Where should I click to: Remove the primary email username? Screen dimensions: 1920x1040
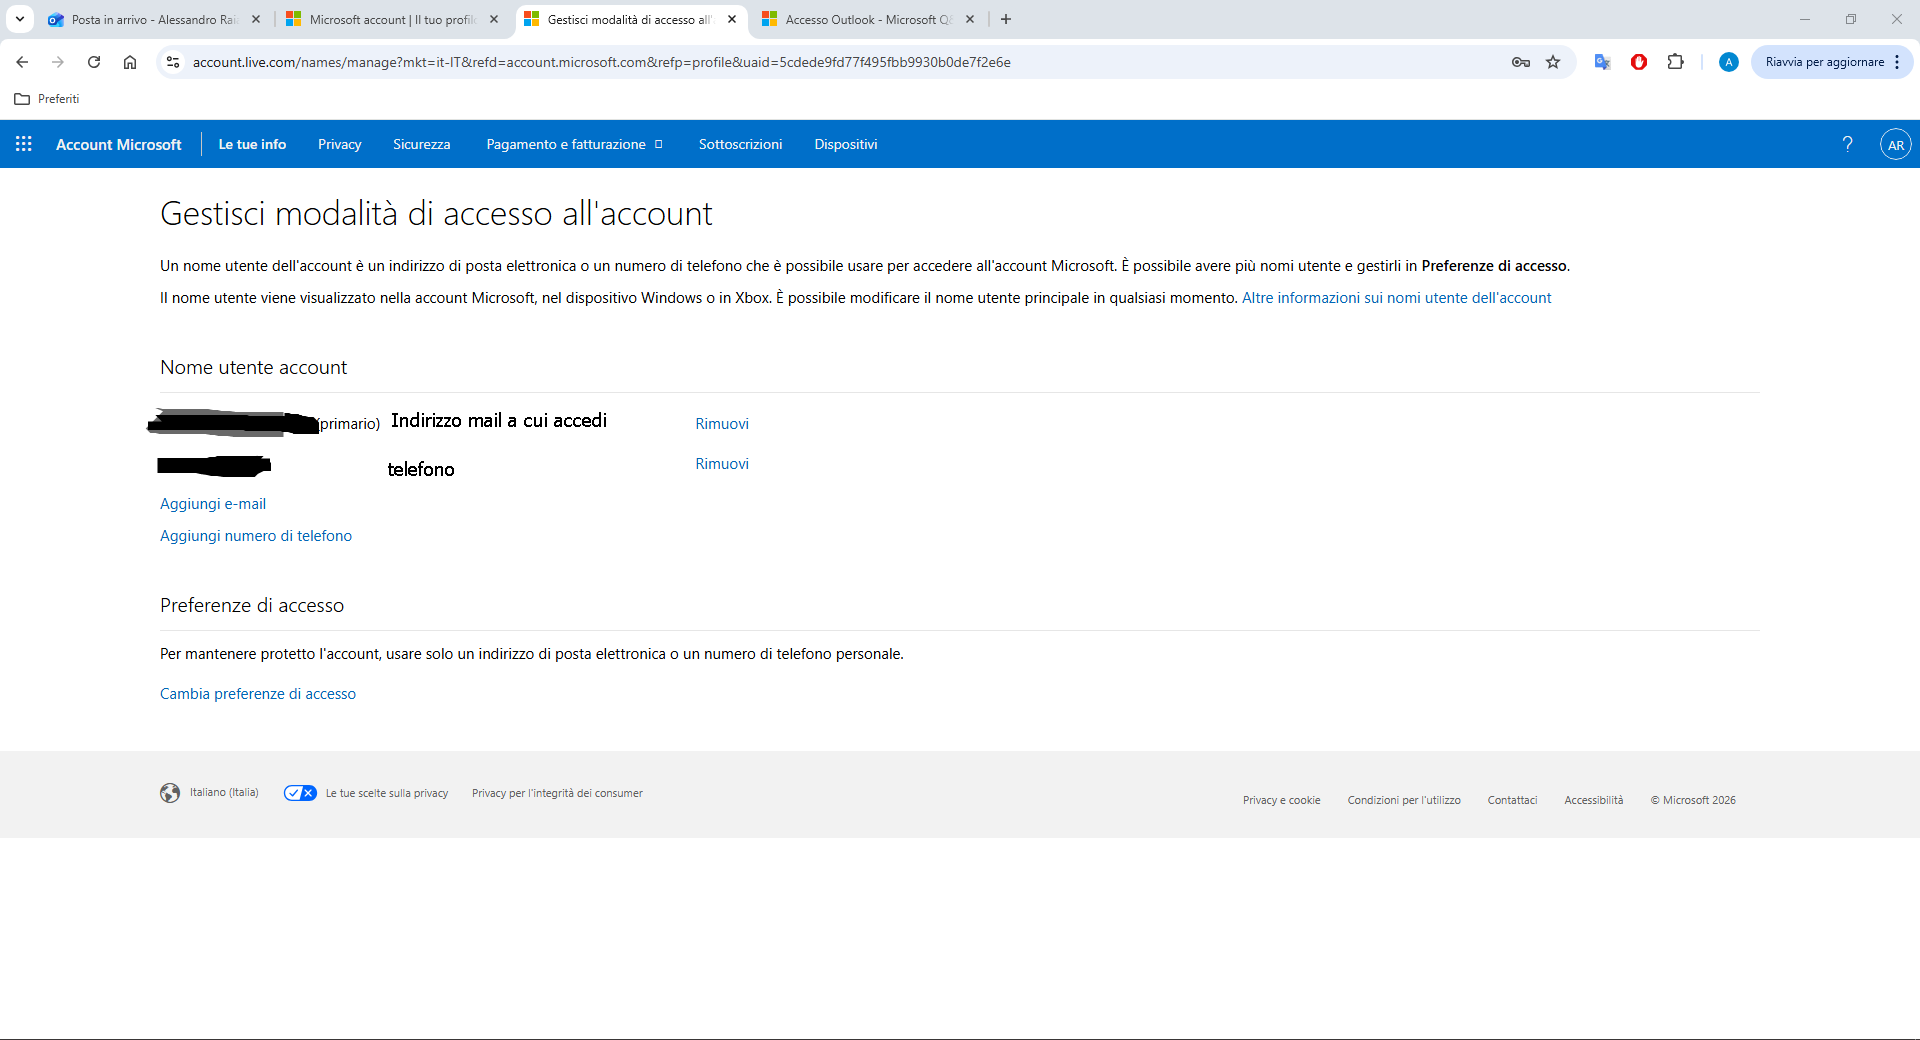click(722, 424)
